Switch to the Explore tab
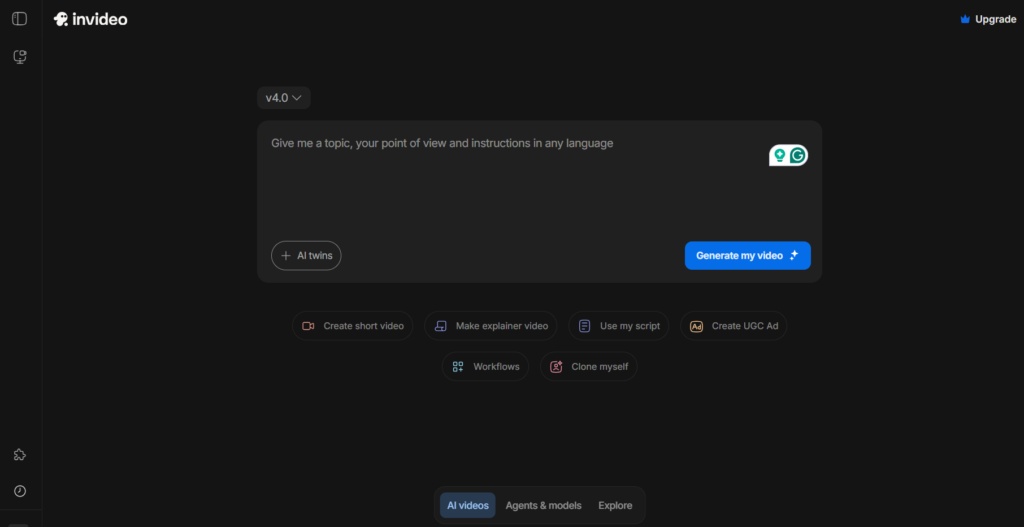 [615, 505]
